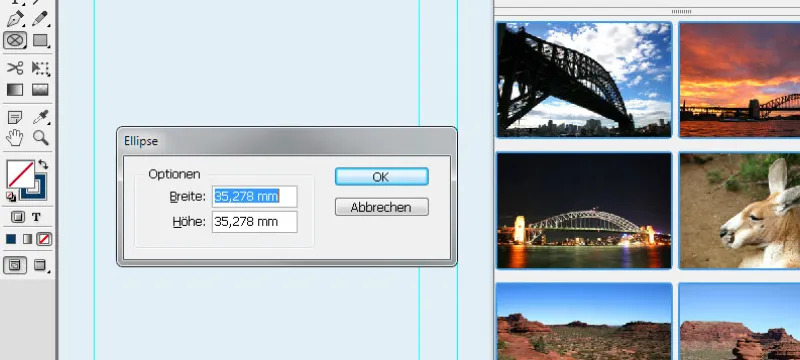
Task: Select the Free Transform tool
Action: click(40, 68)
